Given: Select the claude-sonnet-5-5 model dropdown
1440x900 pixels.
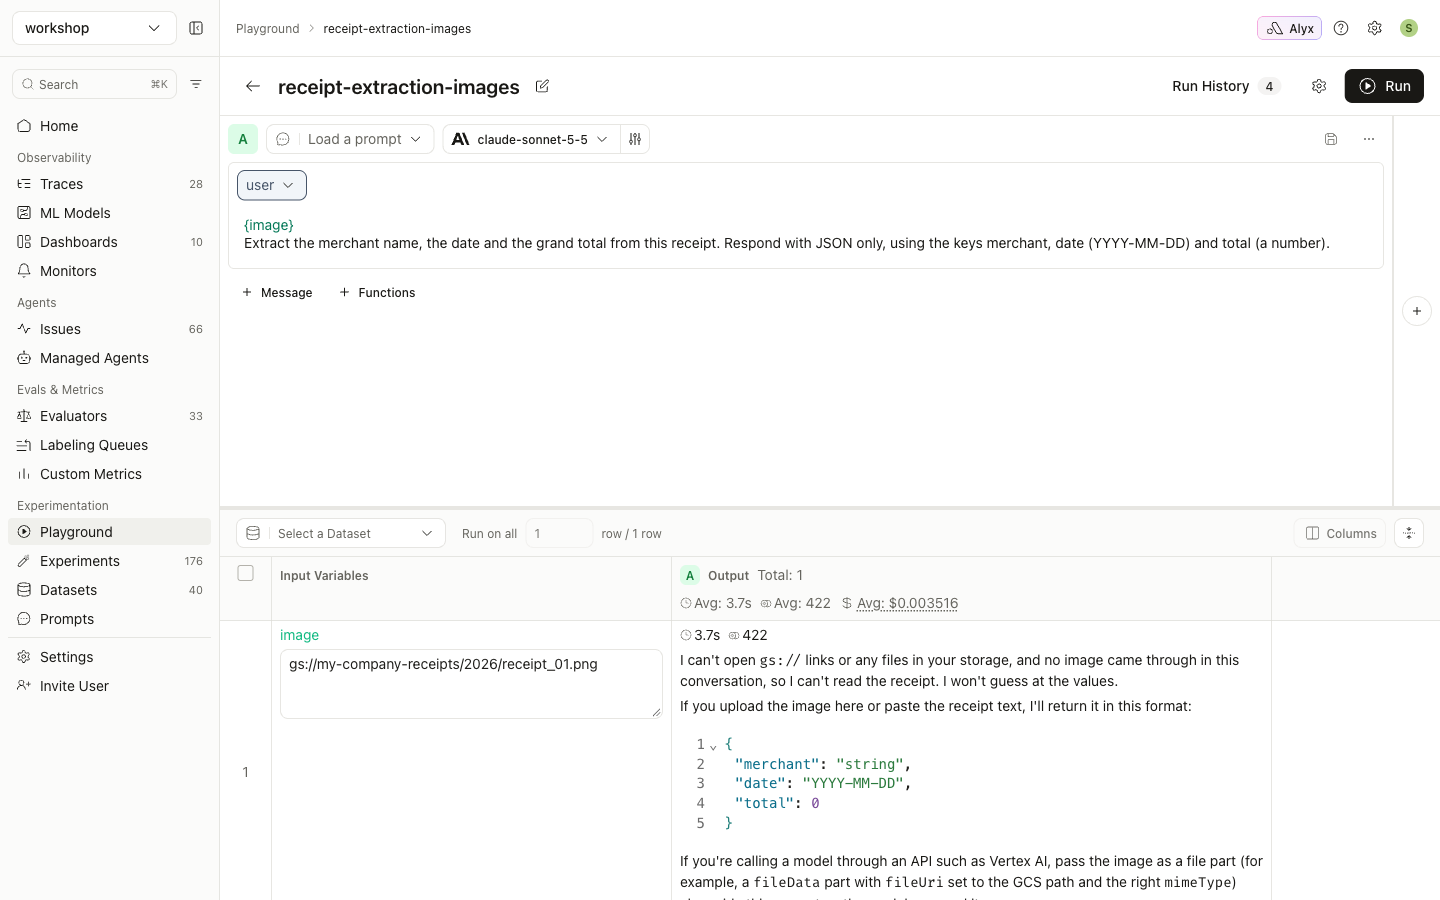Looking at the screenshot, I should click(x=531, y=139).
